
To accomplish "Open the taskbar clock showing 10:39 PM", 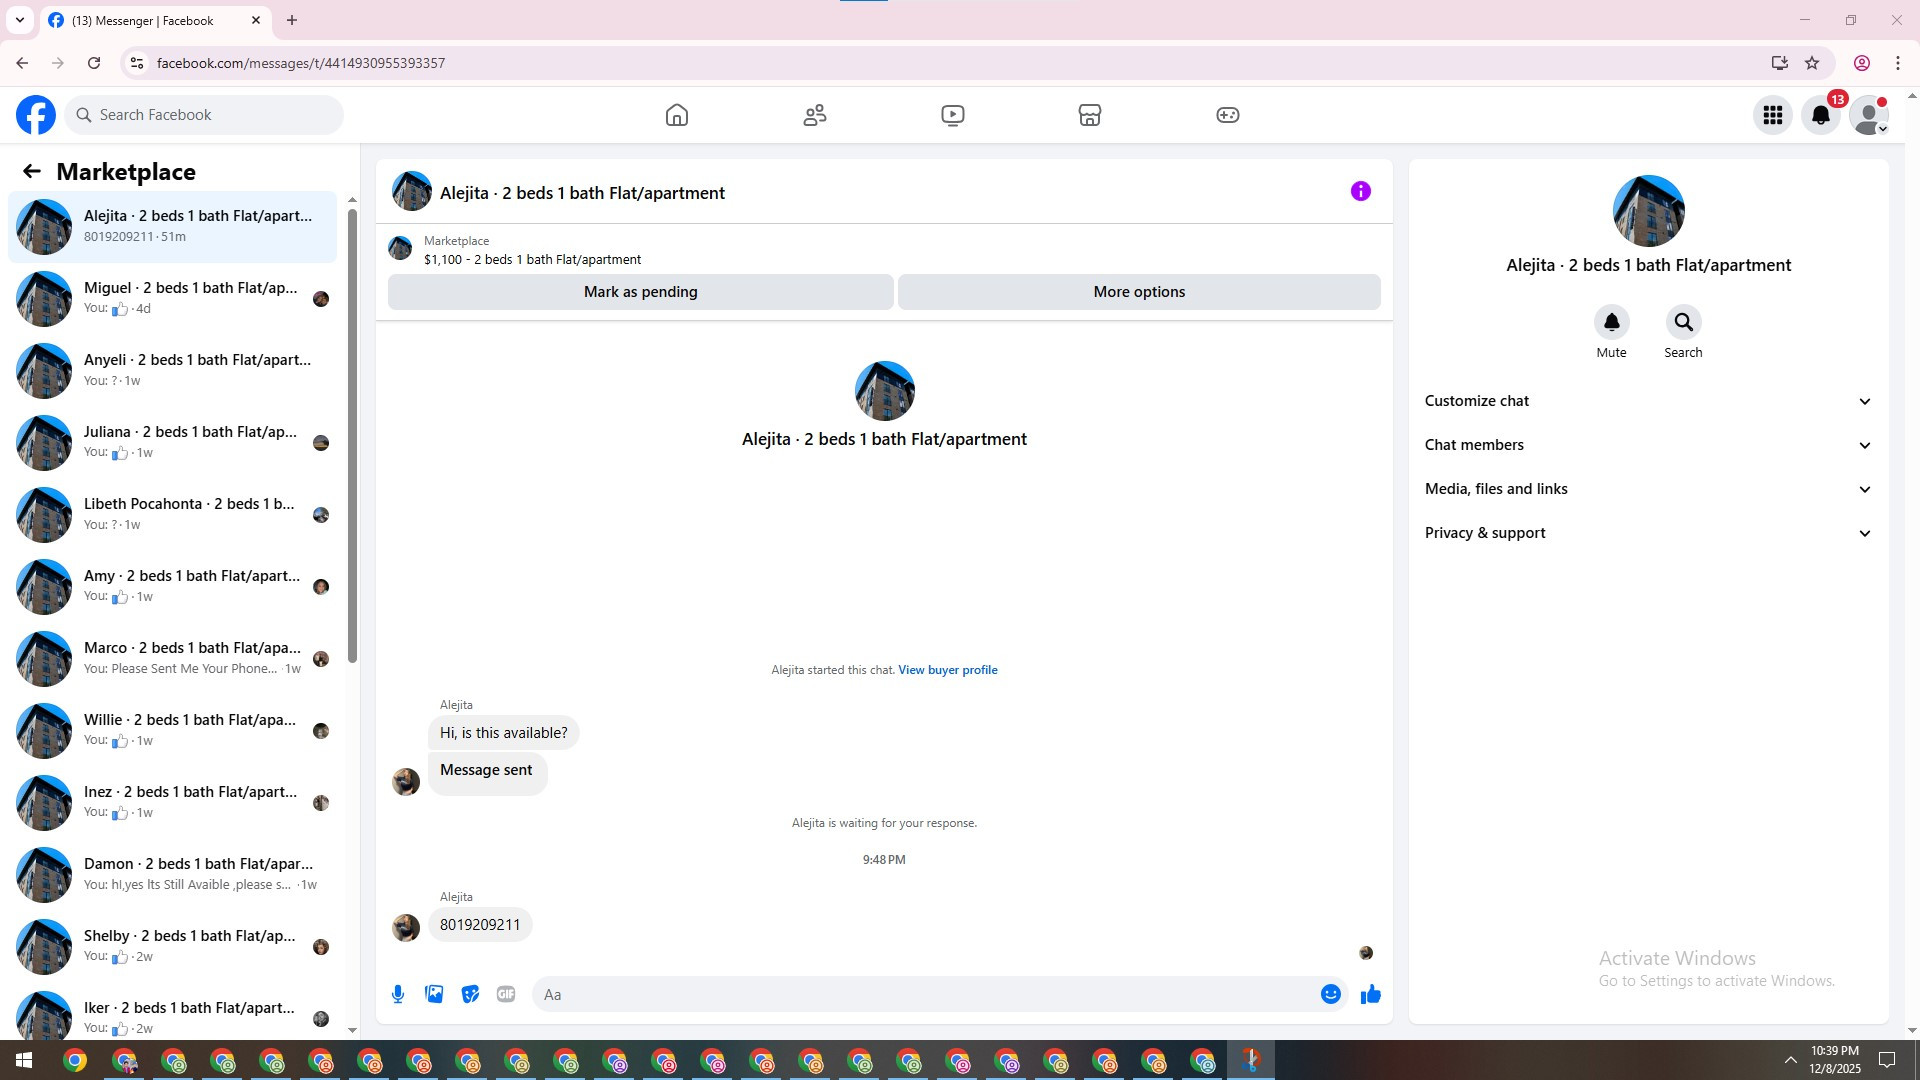I will click(x=1835, y=1060).
